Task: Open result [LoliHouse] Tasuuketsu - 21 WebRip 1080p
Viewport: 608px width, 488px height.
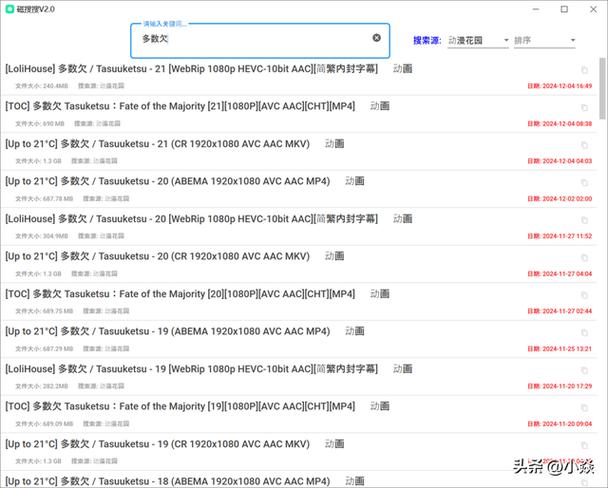Action: (x=192, y=69)
